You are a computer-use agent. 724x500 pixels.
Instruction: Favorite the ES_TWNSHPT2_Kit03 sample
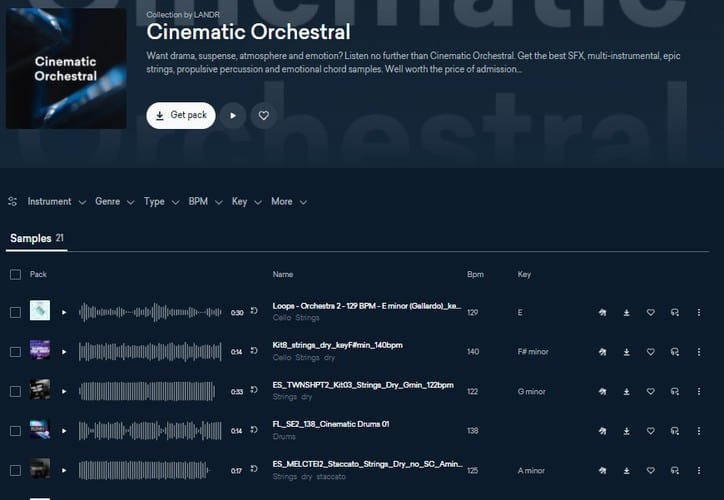pos(651,392)
